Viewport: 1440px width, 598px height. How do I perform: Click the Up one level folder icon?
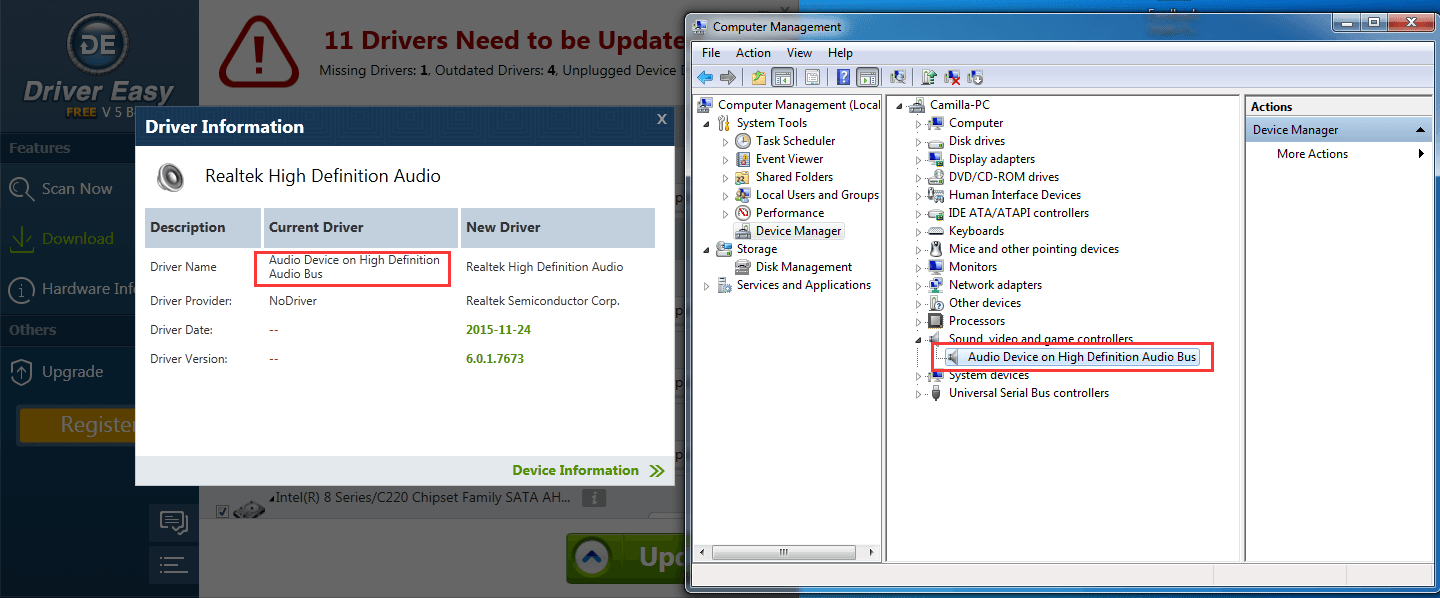tap(759, 77)
